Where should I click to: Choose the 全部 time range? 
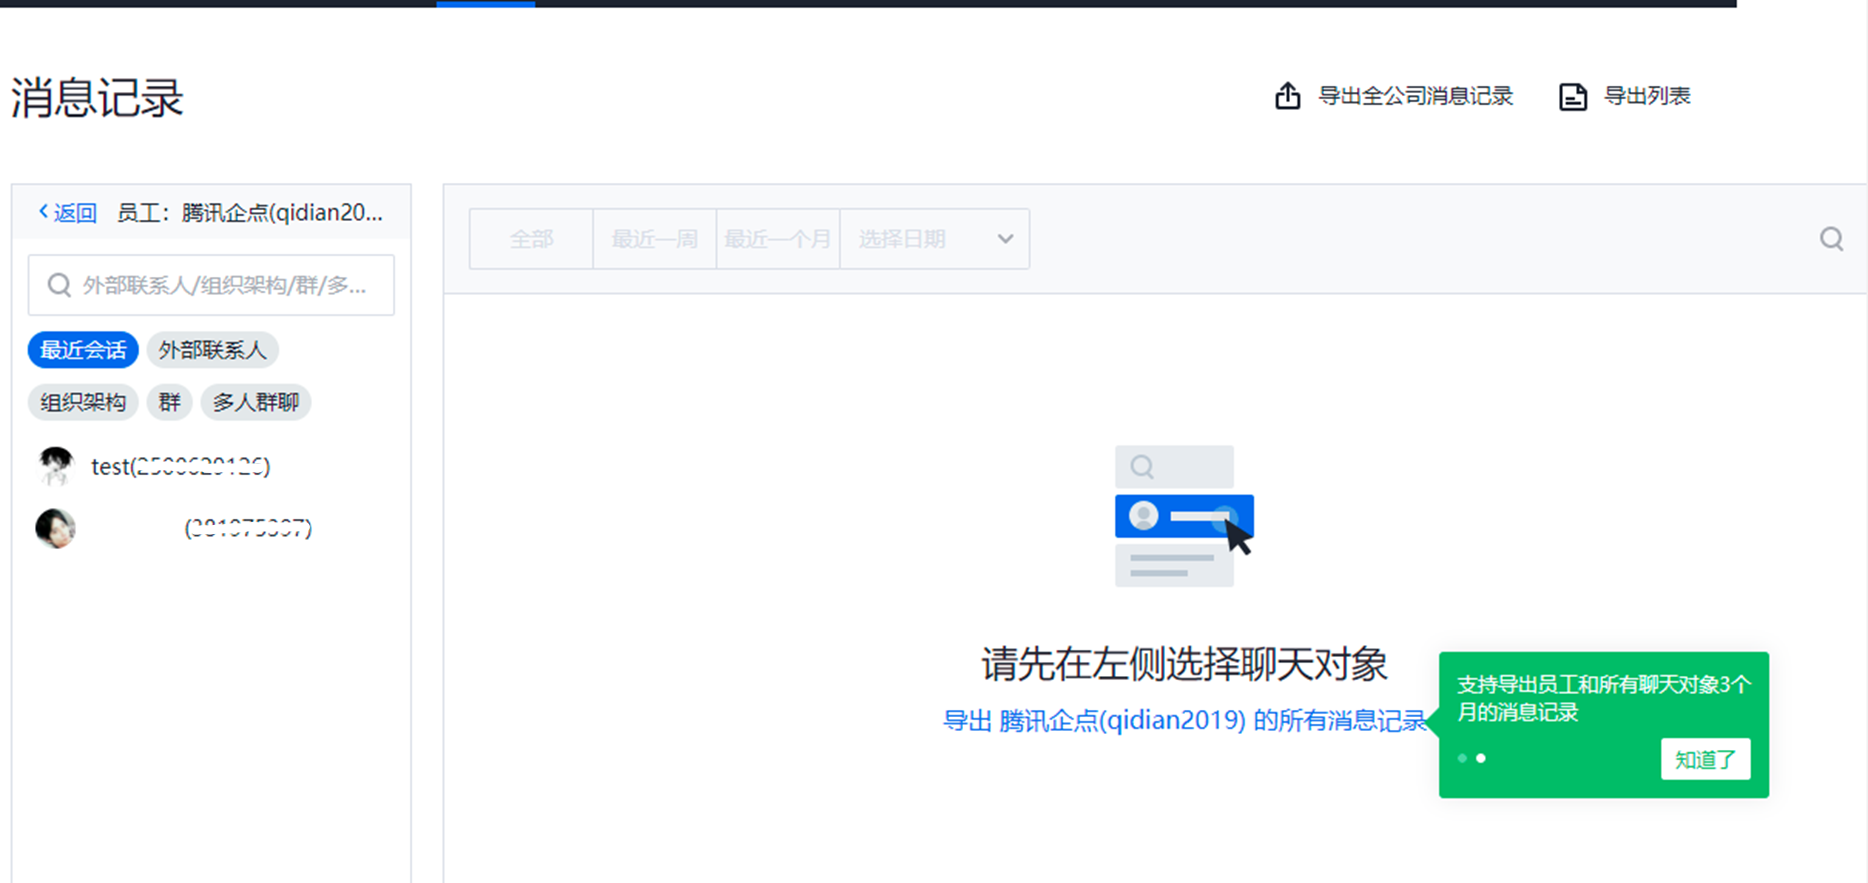coord(531,239)
